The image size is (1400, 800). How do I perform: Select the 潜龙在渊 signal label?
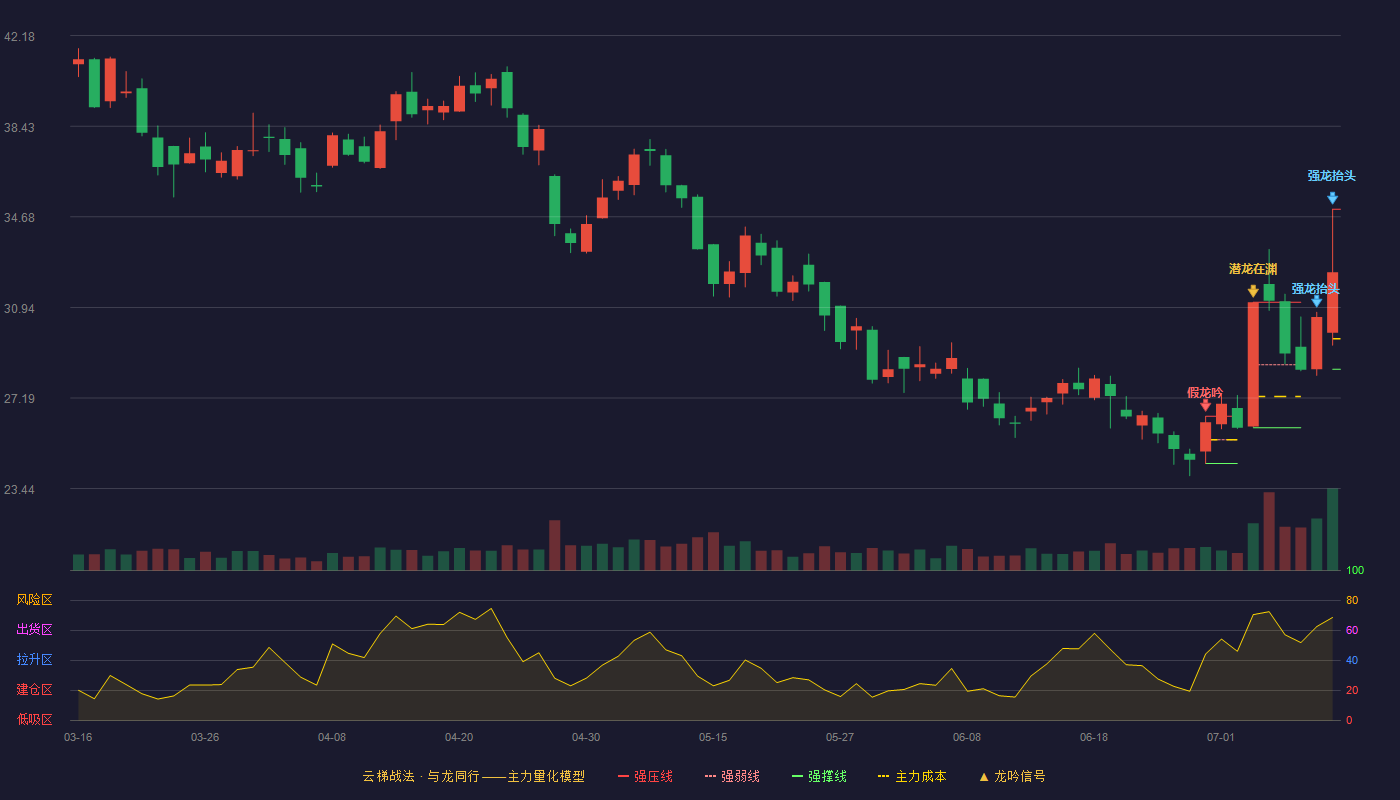[1253, 269]
